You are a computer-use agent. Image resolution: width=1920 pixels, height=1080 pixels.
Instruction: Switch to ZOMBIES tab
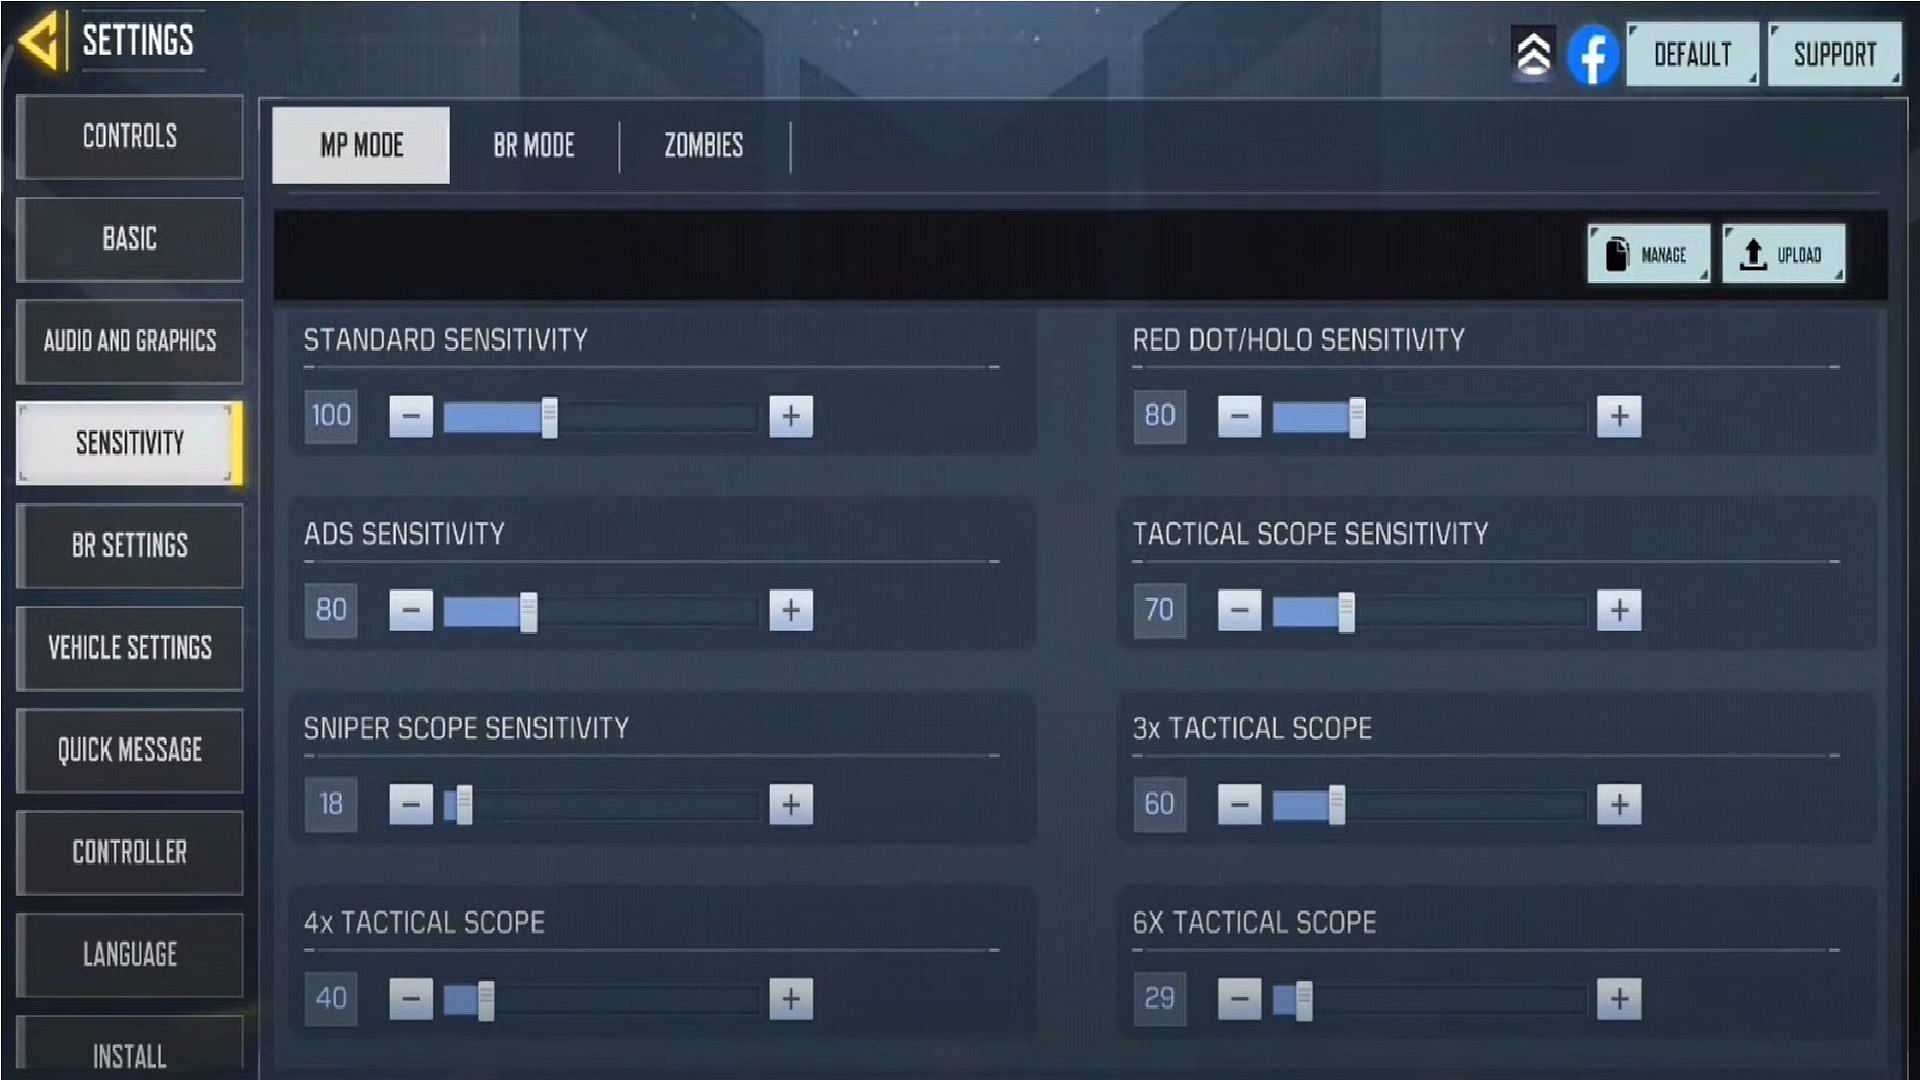(x=703, y=145)
